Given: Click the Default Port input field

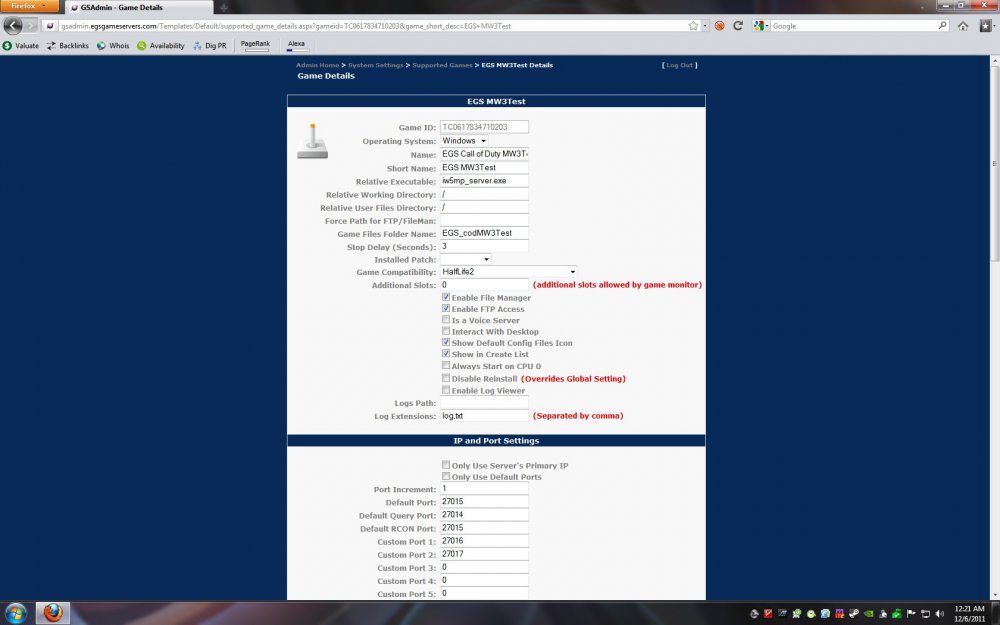Looking at the screenshot, I should point(484,502).
